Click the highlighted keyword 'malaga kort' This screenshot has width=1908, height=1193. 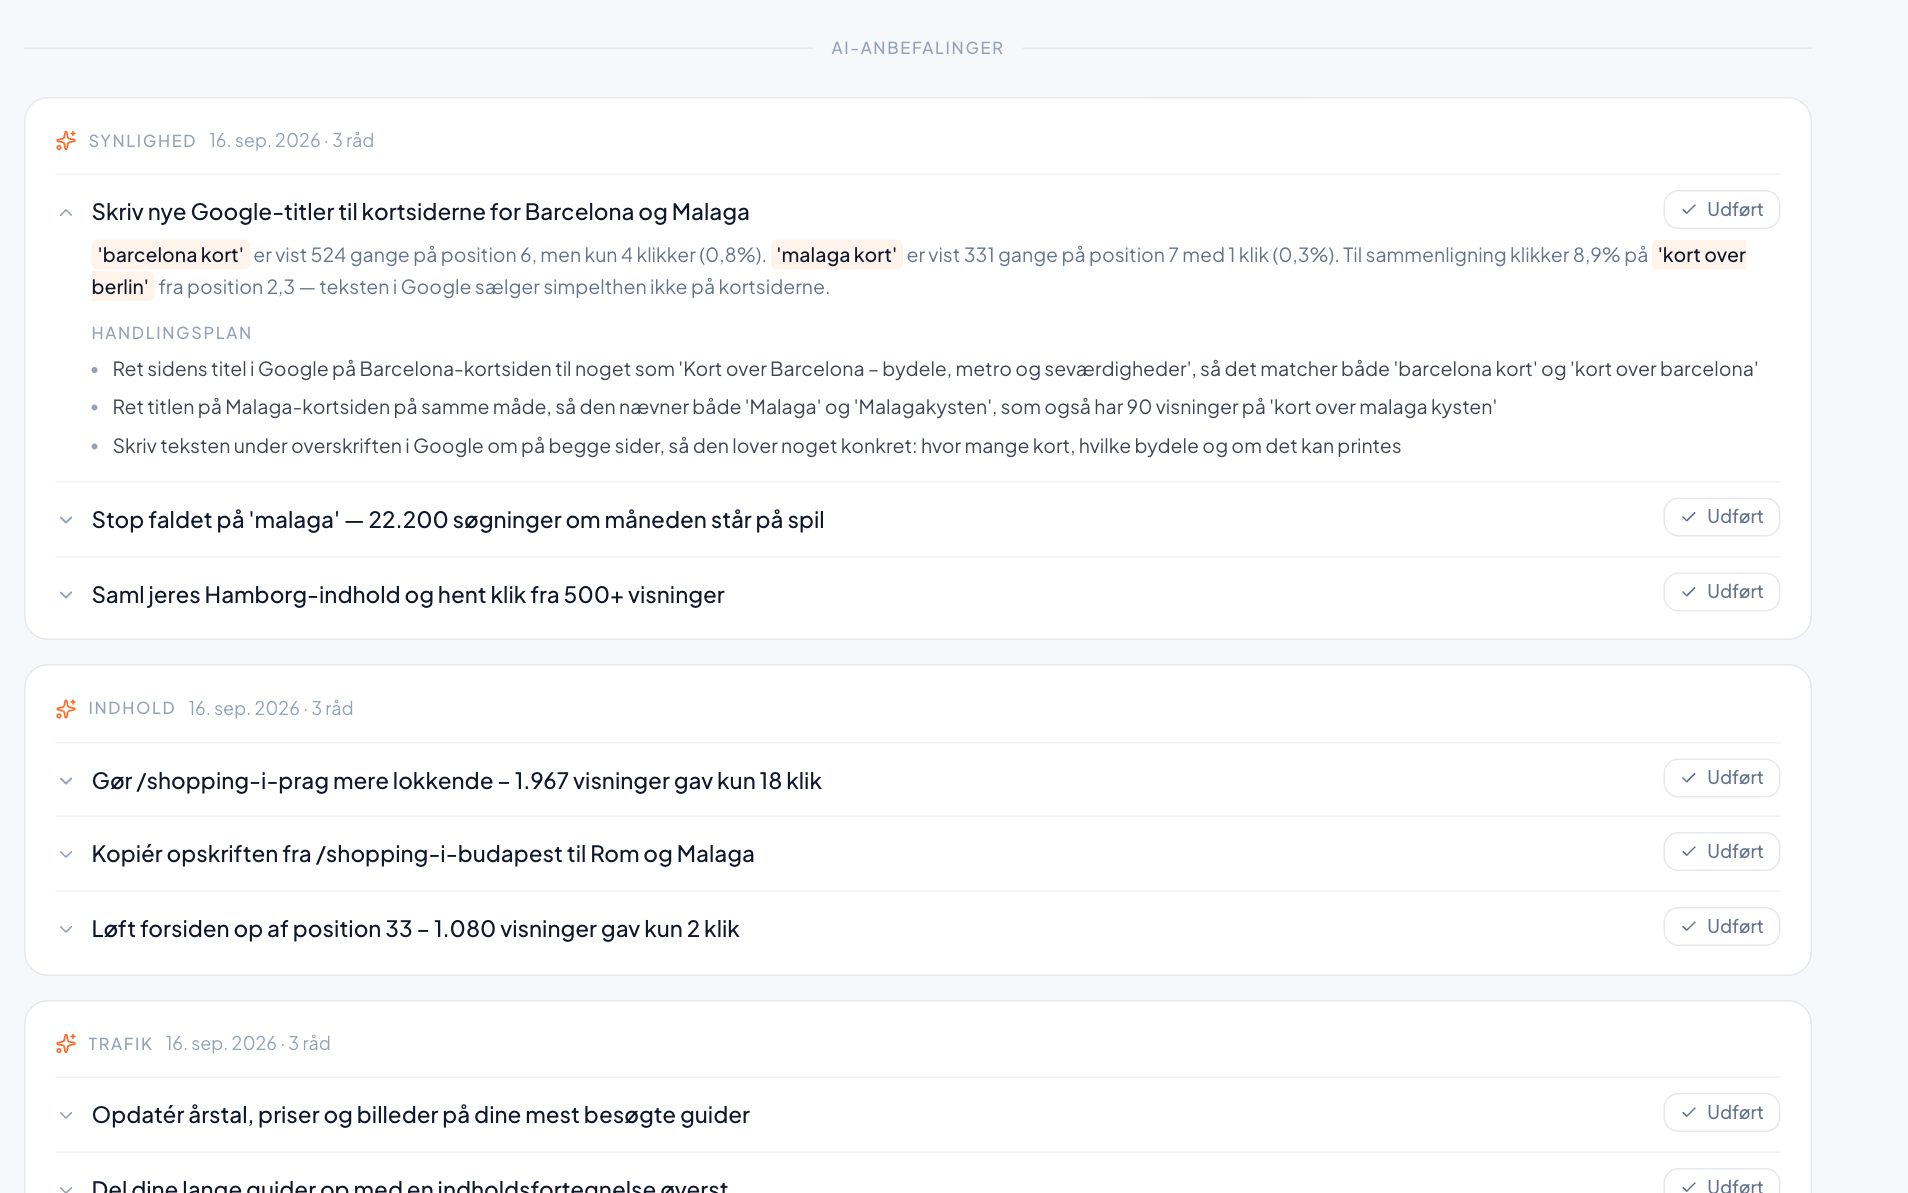tap(836, 255)
